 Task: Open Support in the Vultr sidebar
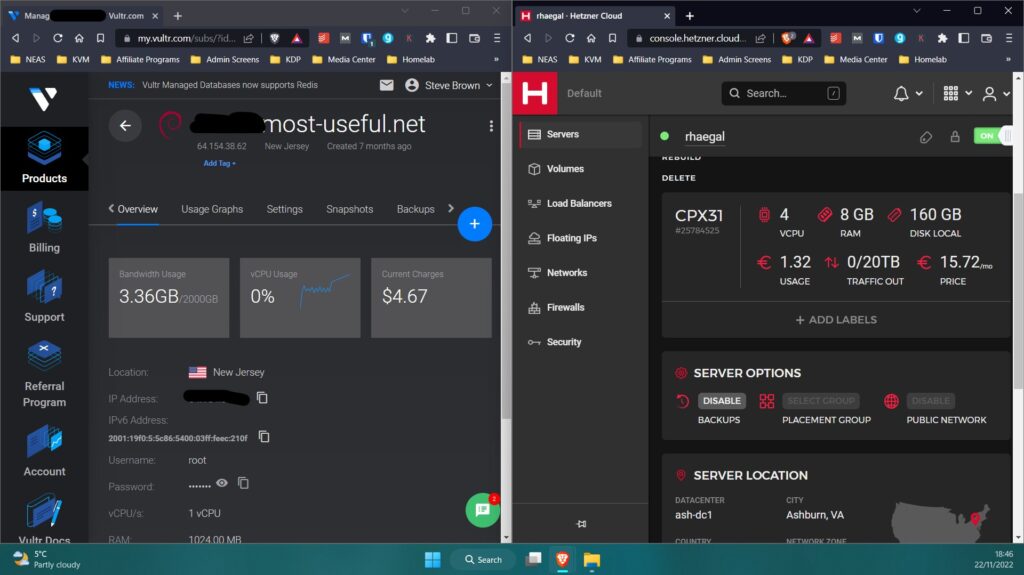click(44, 297)
